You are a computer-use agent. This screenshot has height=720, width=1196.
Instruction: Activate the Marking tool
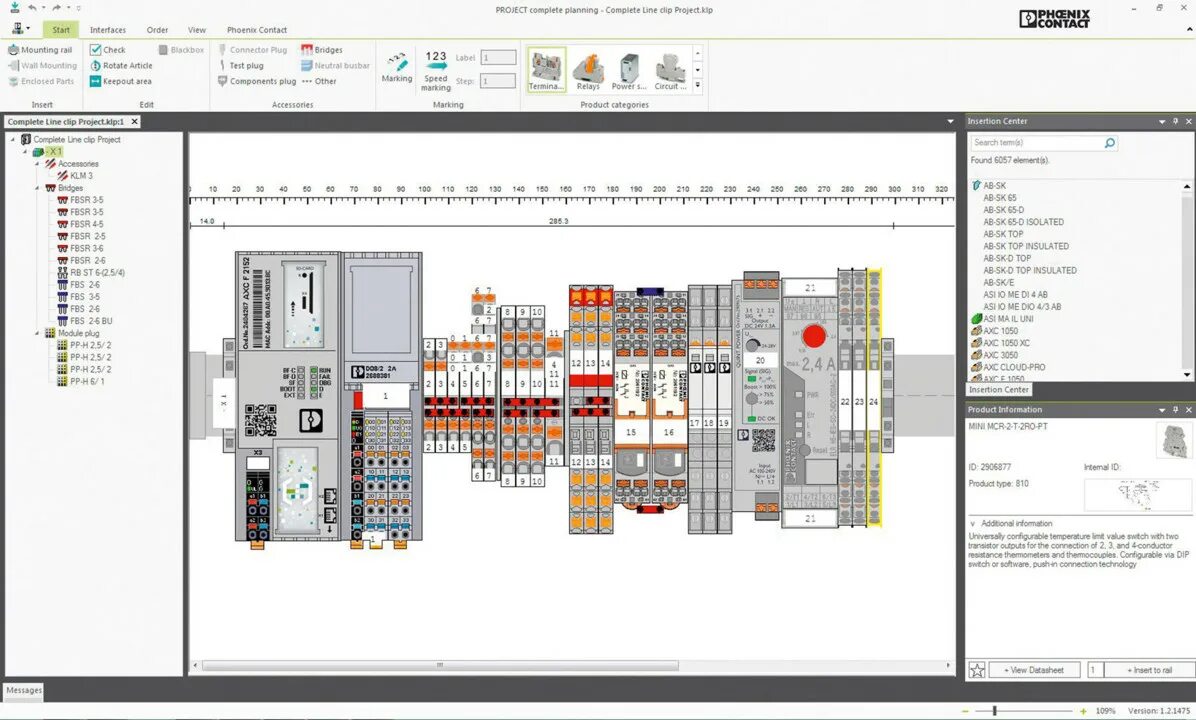(397, 67)
